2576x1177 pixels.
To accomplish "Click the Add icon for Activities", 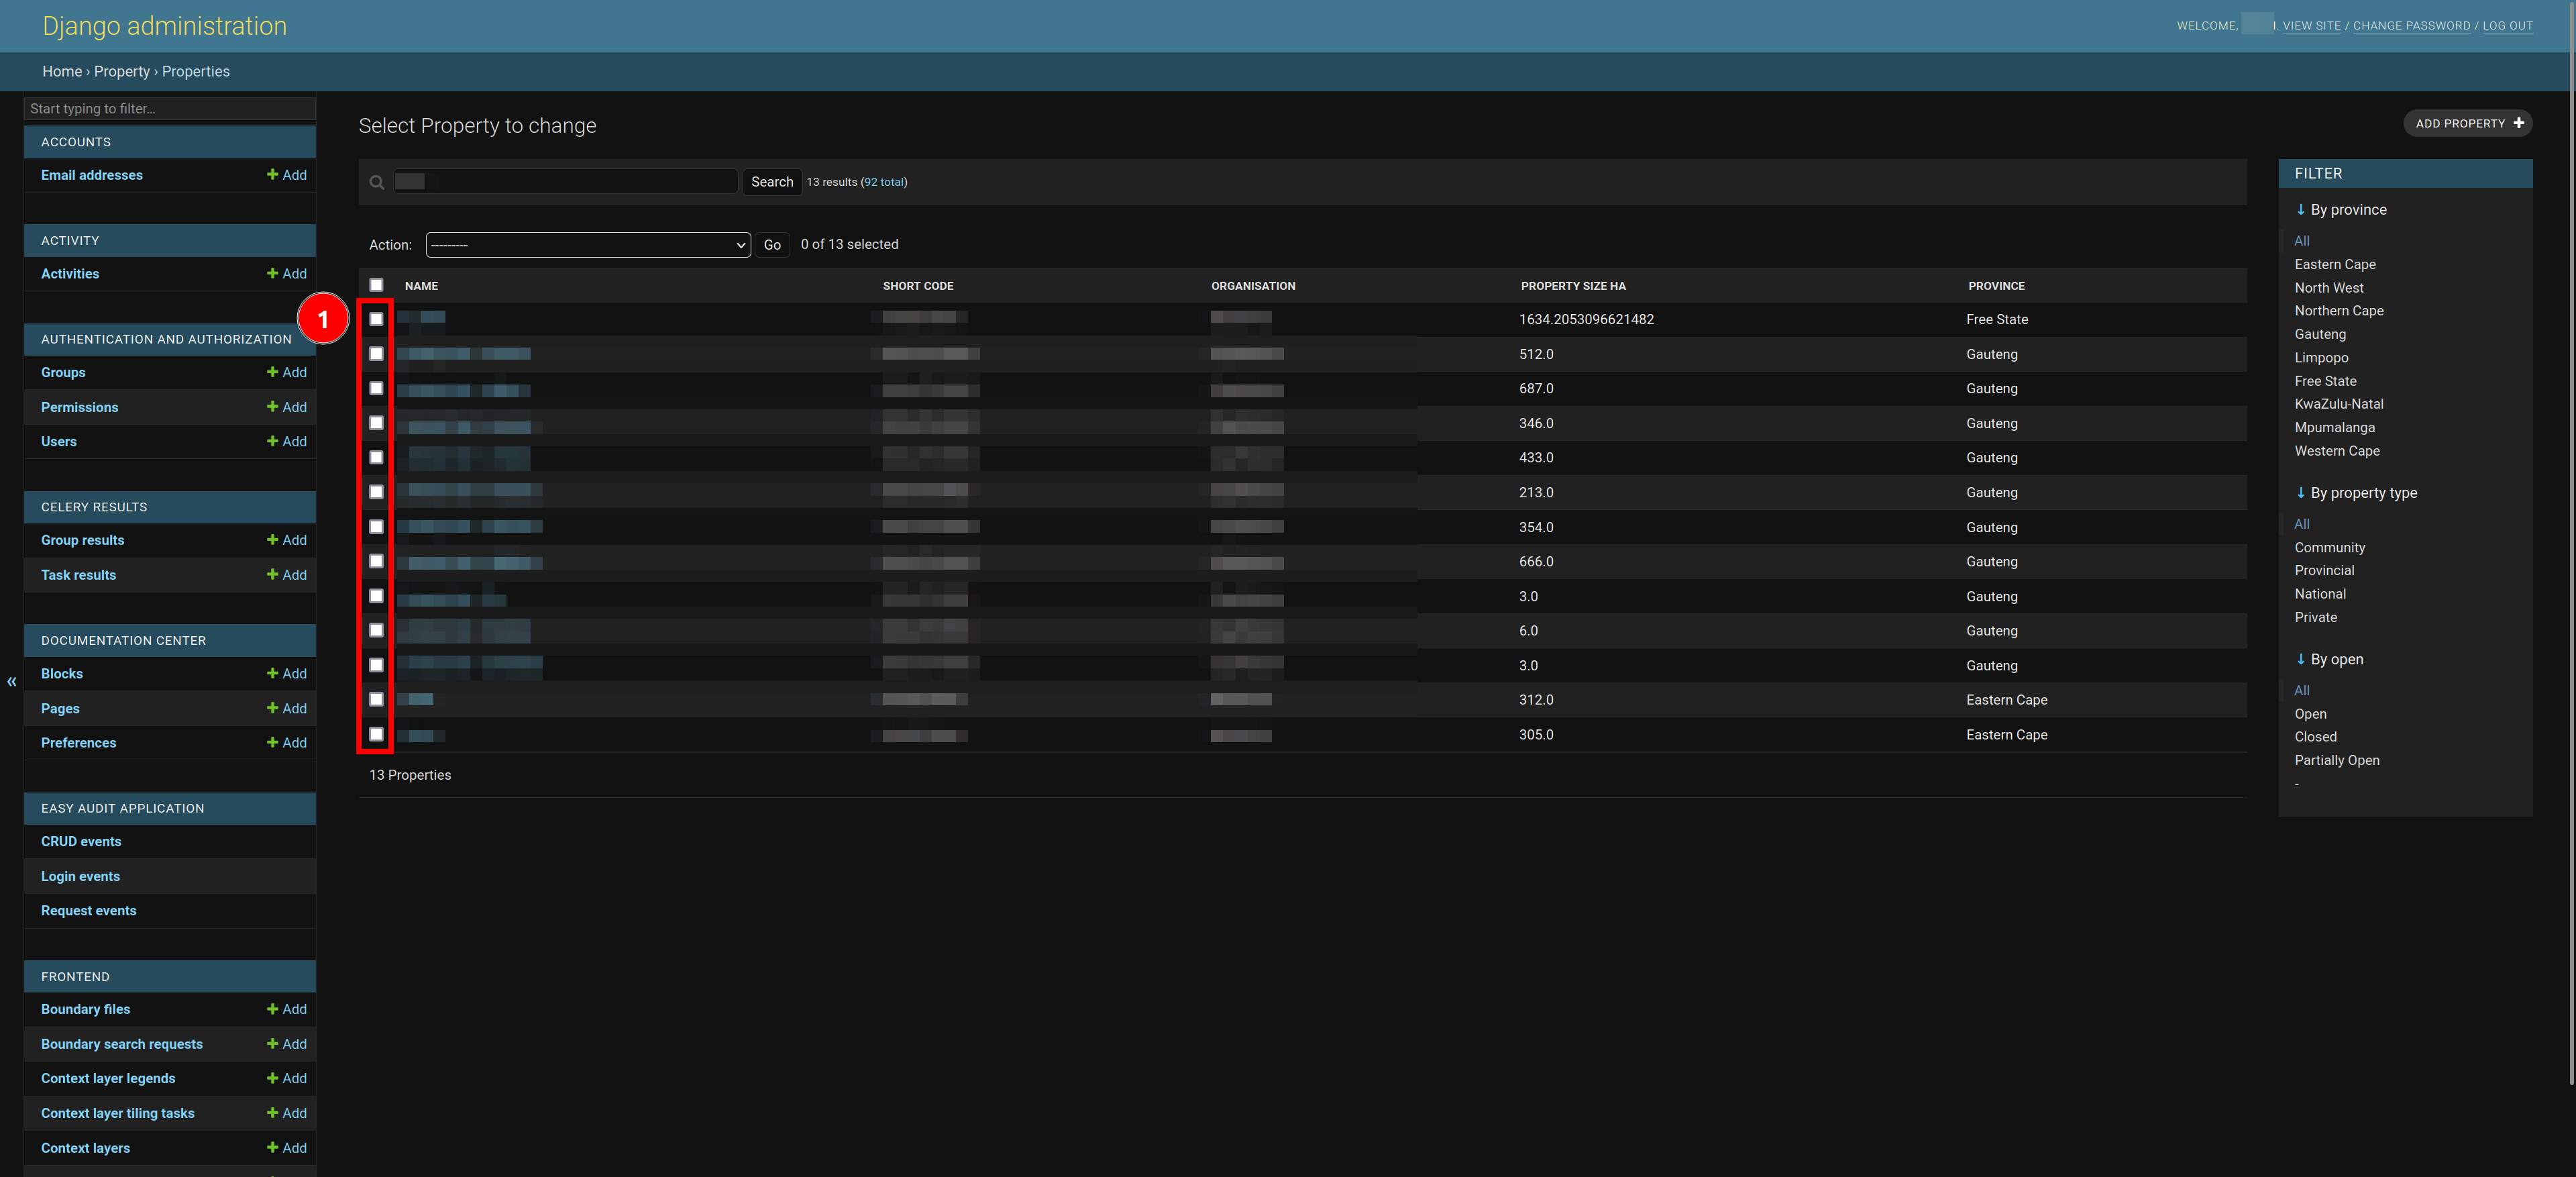I will coord(272,273).
